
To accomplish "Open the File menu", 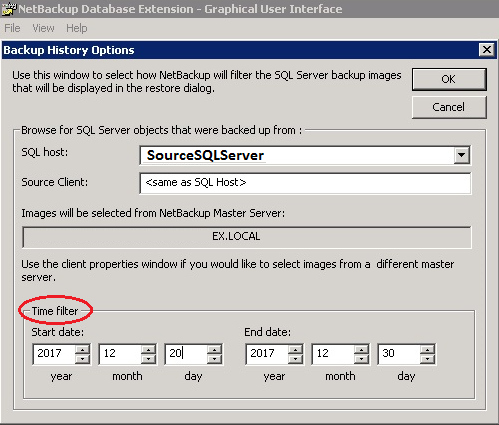I will point(12,28).
